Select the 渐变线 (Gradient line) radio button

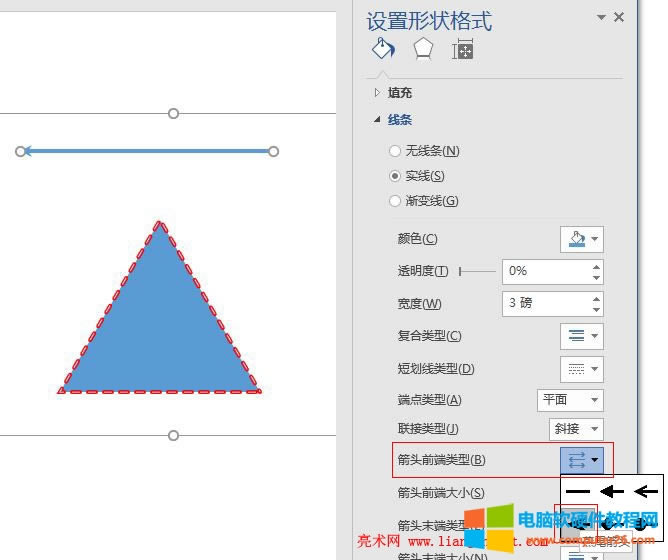395,201
